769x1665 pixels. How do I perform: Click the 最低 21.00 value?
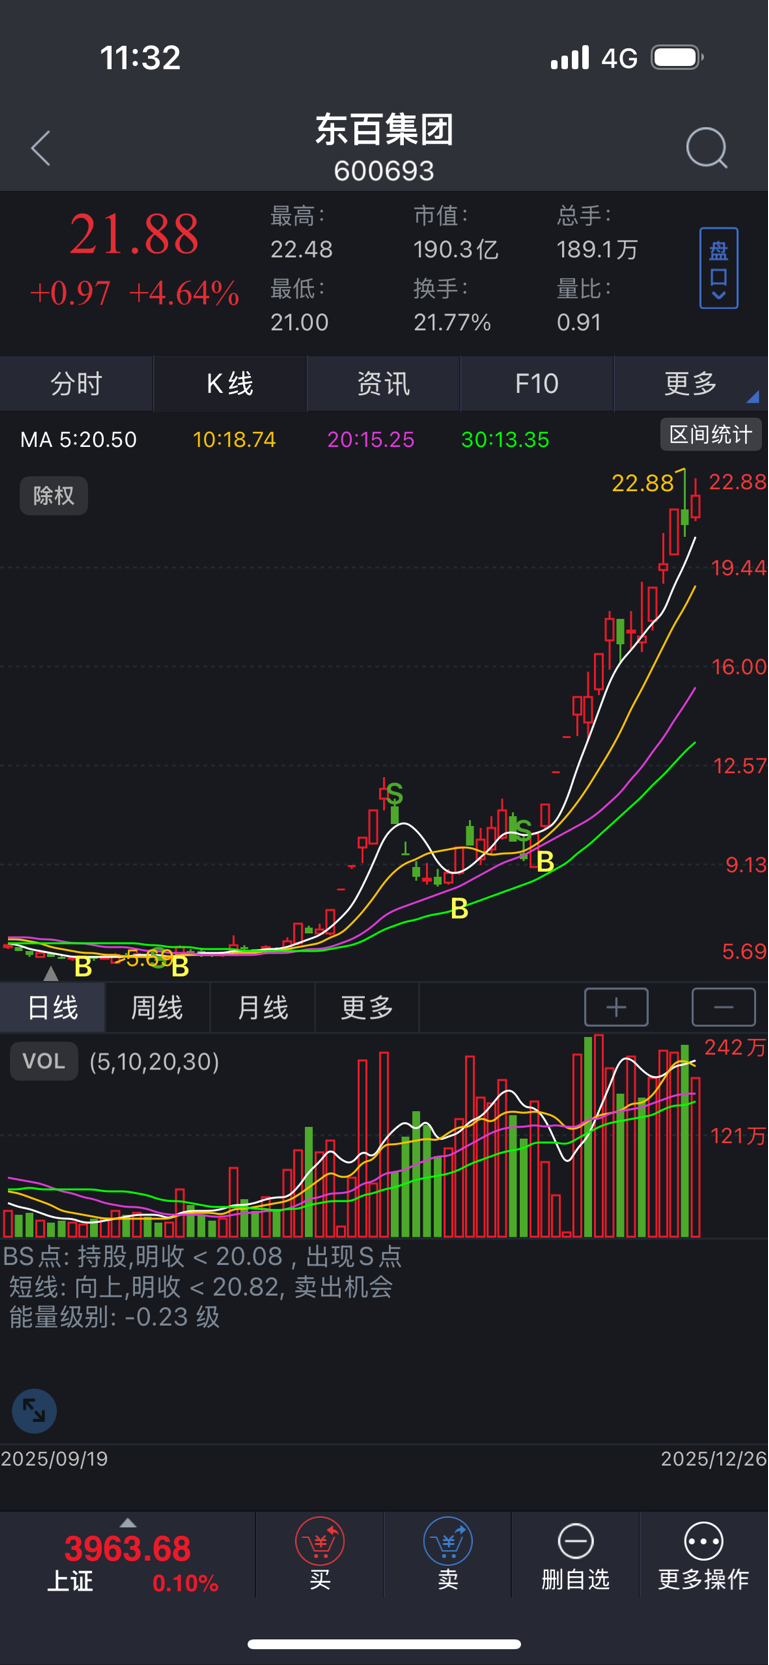point(299,322)
